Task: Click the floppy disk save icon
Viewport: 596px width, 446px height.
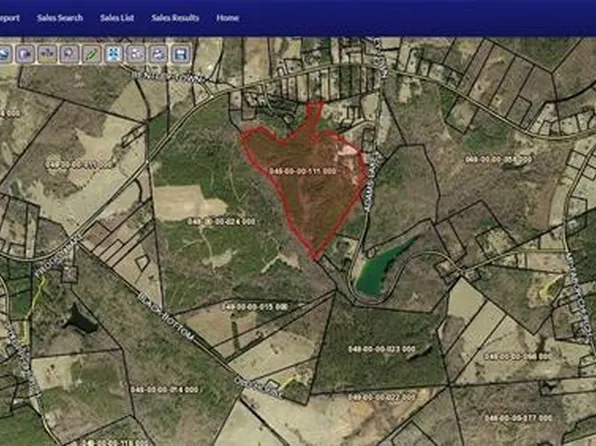Action: pos(180,54)
